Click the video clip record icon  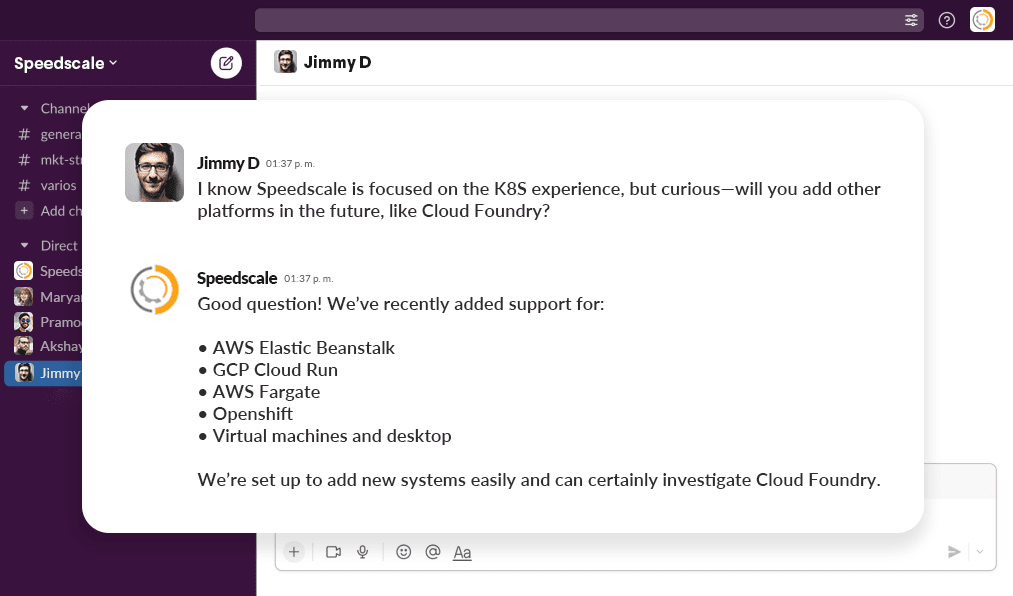pos(333,552)
